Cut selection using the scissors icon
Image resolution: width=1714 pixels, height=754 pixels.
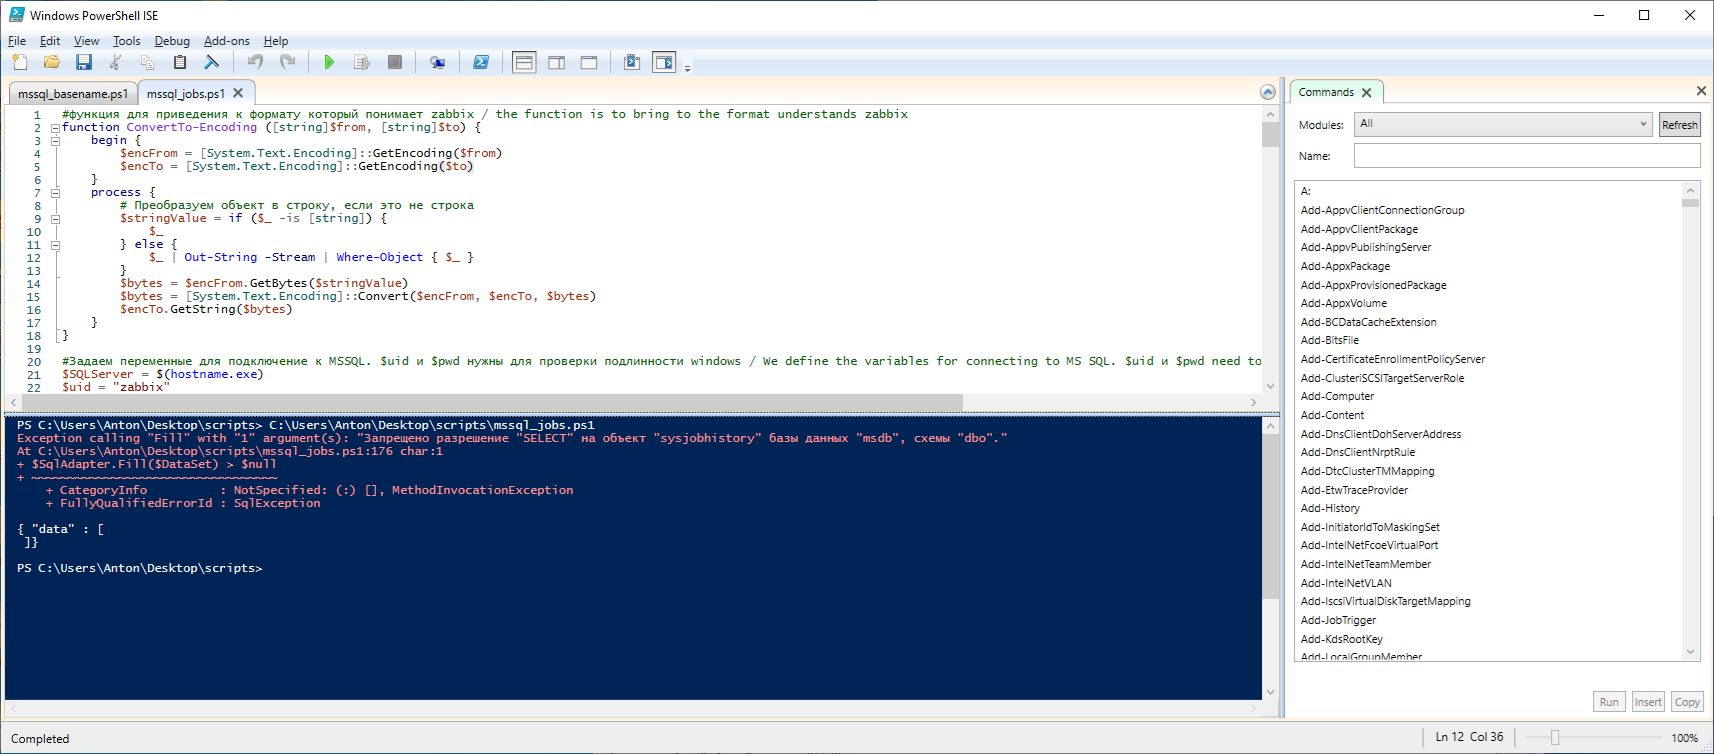coord(116,62)
